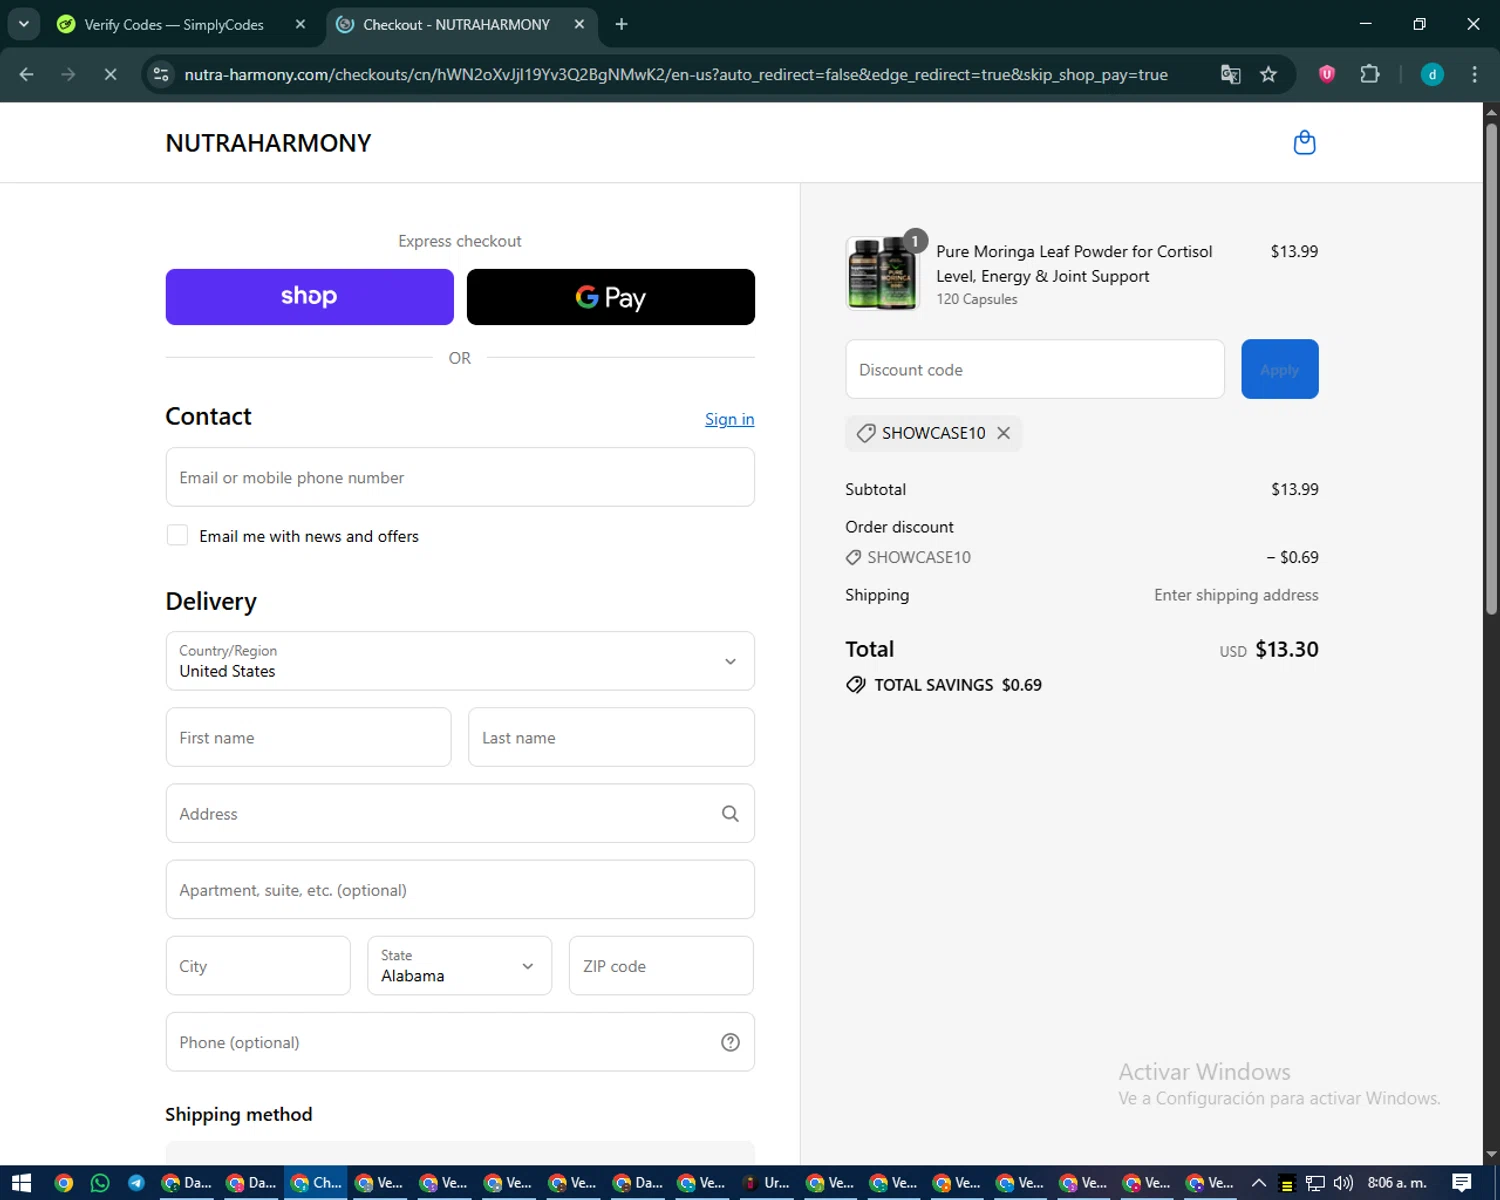Open the 'Ur...' taskbar window

tap(766, 1183)
